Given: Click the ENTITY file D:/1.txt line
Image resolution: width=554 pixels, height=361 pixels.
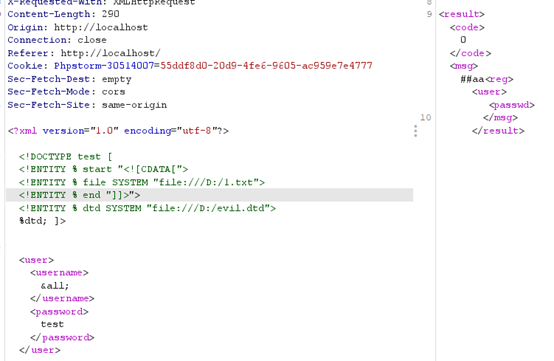Looking at the screenshot, I should click(x=142, y=182).
